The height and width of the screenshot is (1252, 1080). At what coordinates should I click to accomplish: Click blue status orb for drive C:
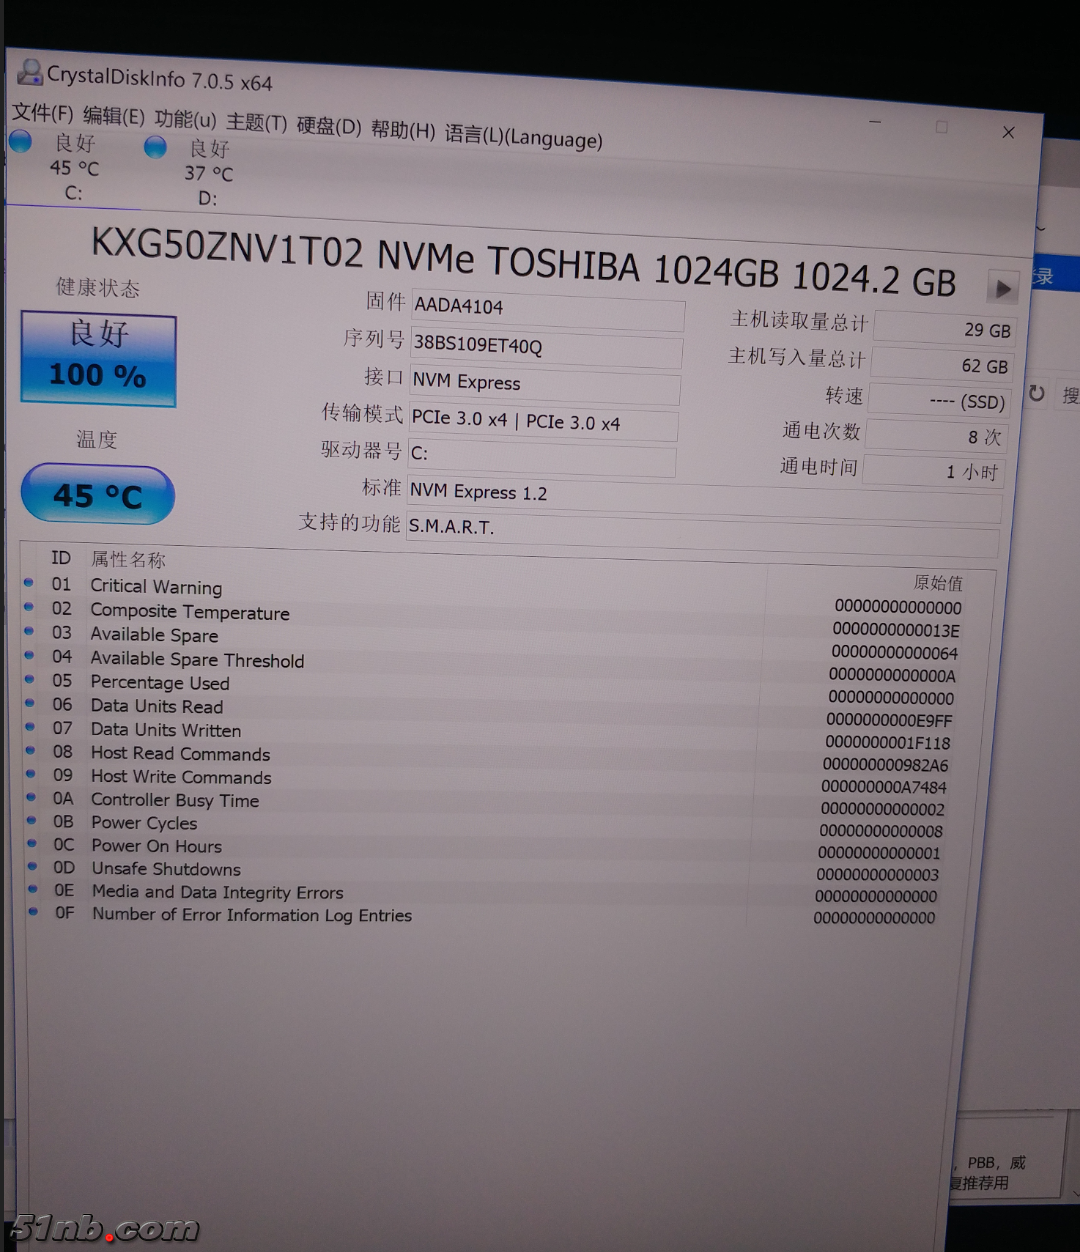(20, 142)
